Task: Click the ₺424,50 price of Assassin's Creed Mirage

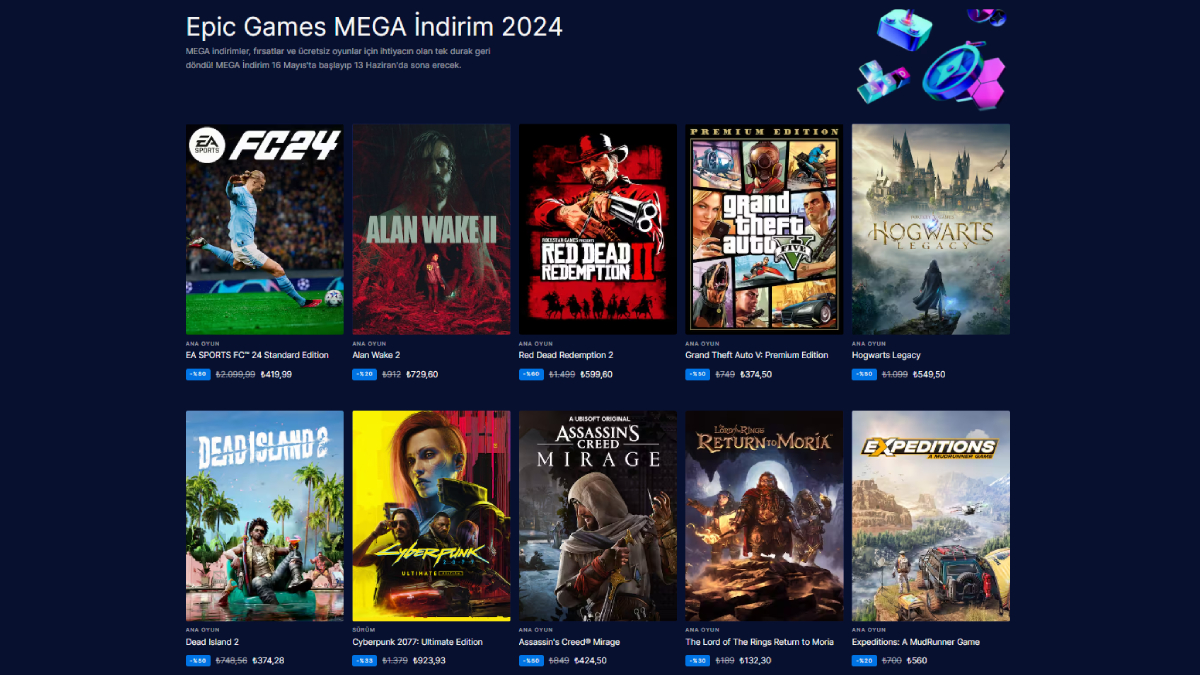Action: pyautogui.click(x=590, y=661)
